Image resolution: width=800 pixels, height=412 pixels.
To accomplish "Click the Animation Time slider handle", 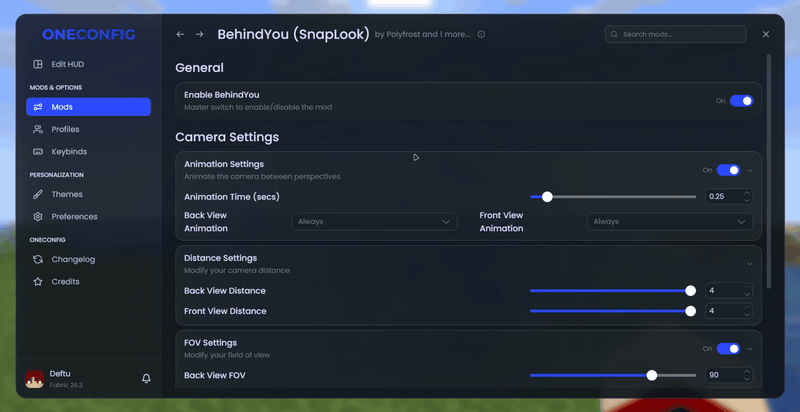I will point(547,197).
